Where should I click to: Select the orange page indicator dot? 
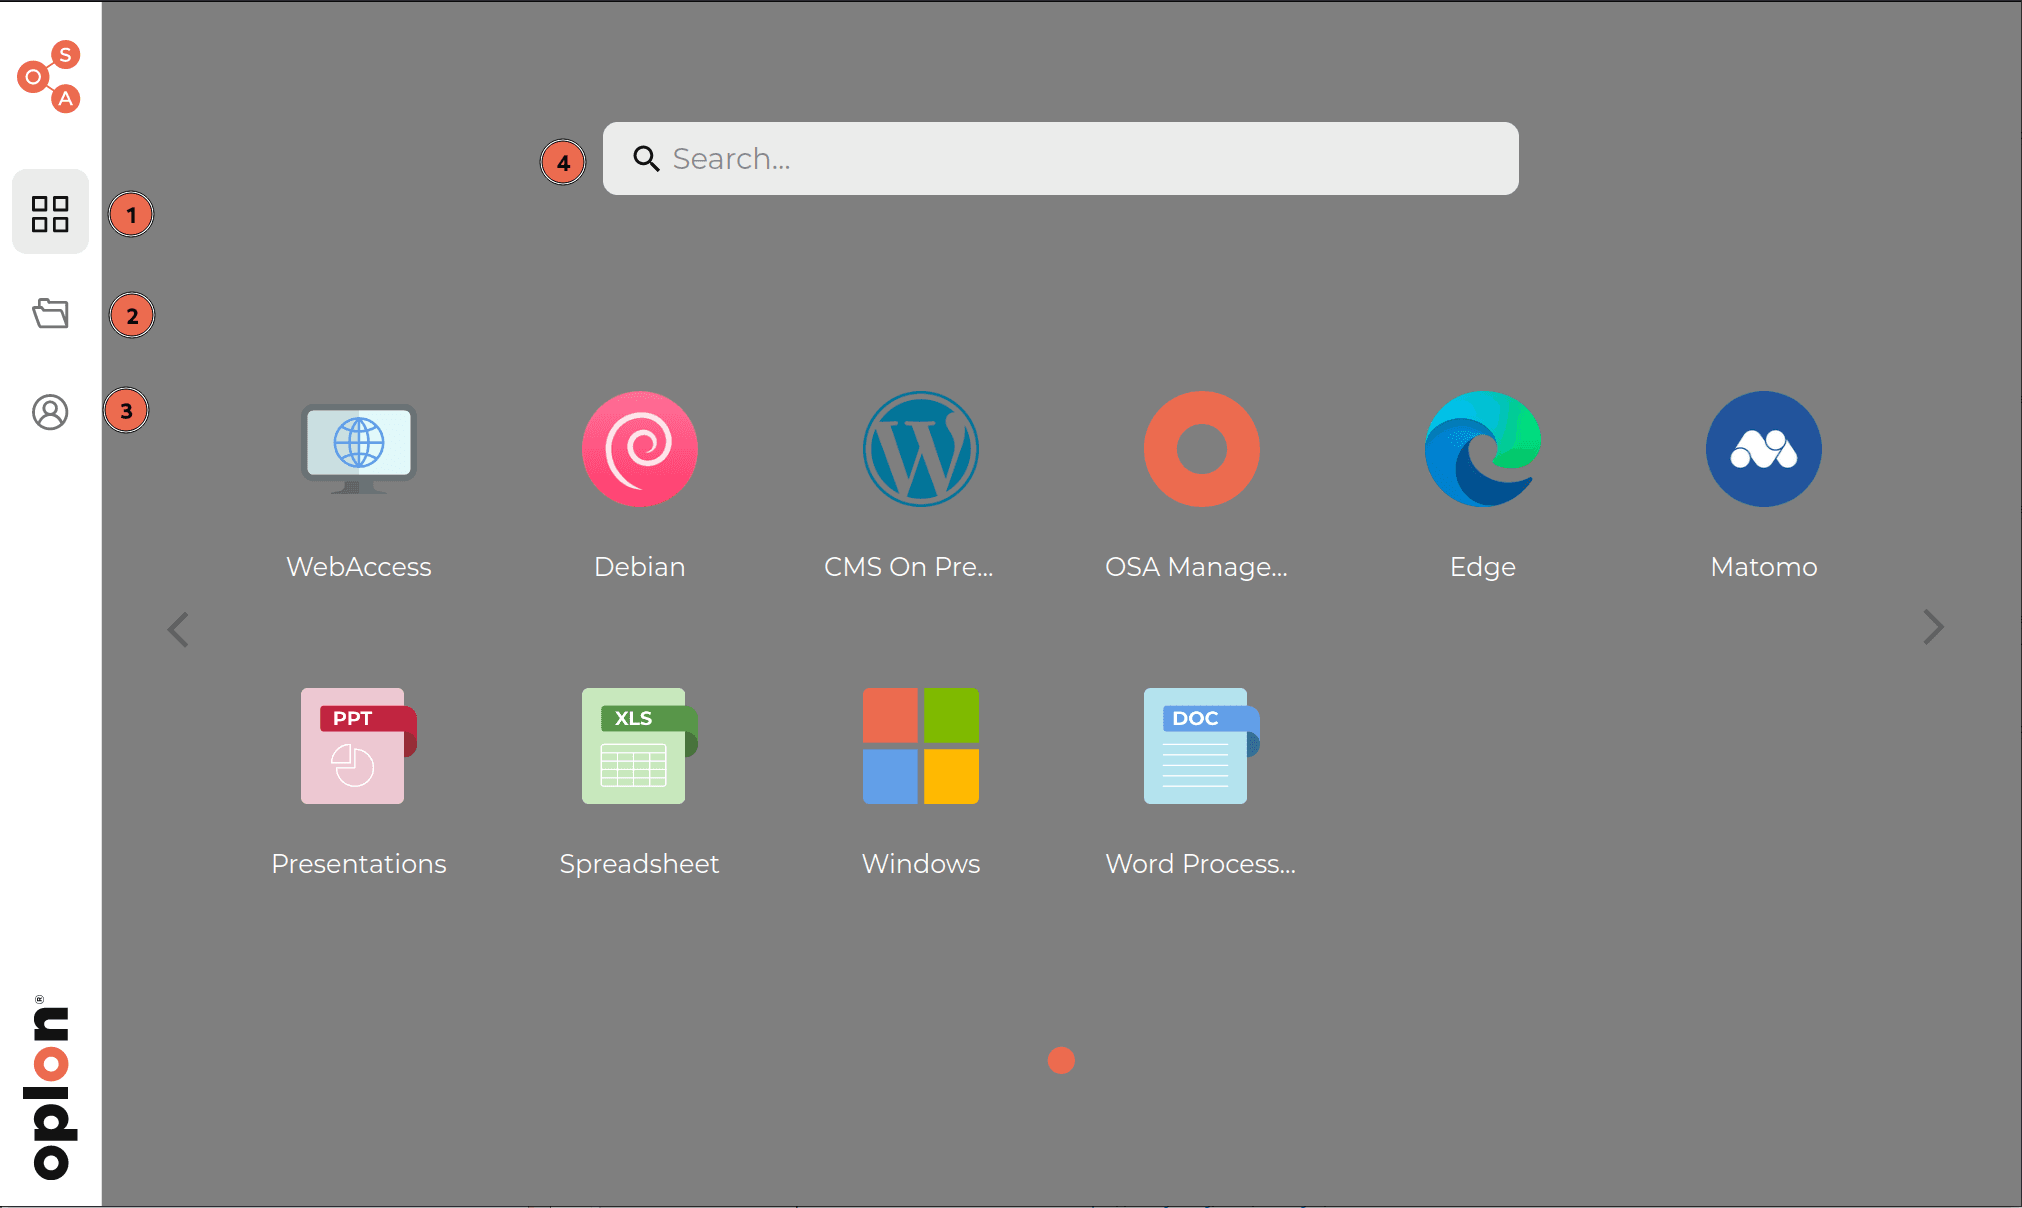[1061, 1060]
